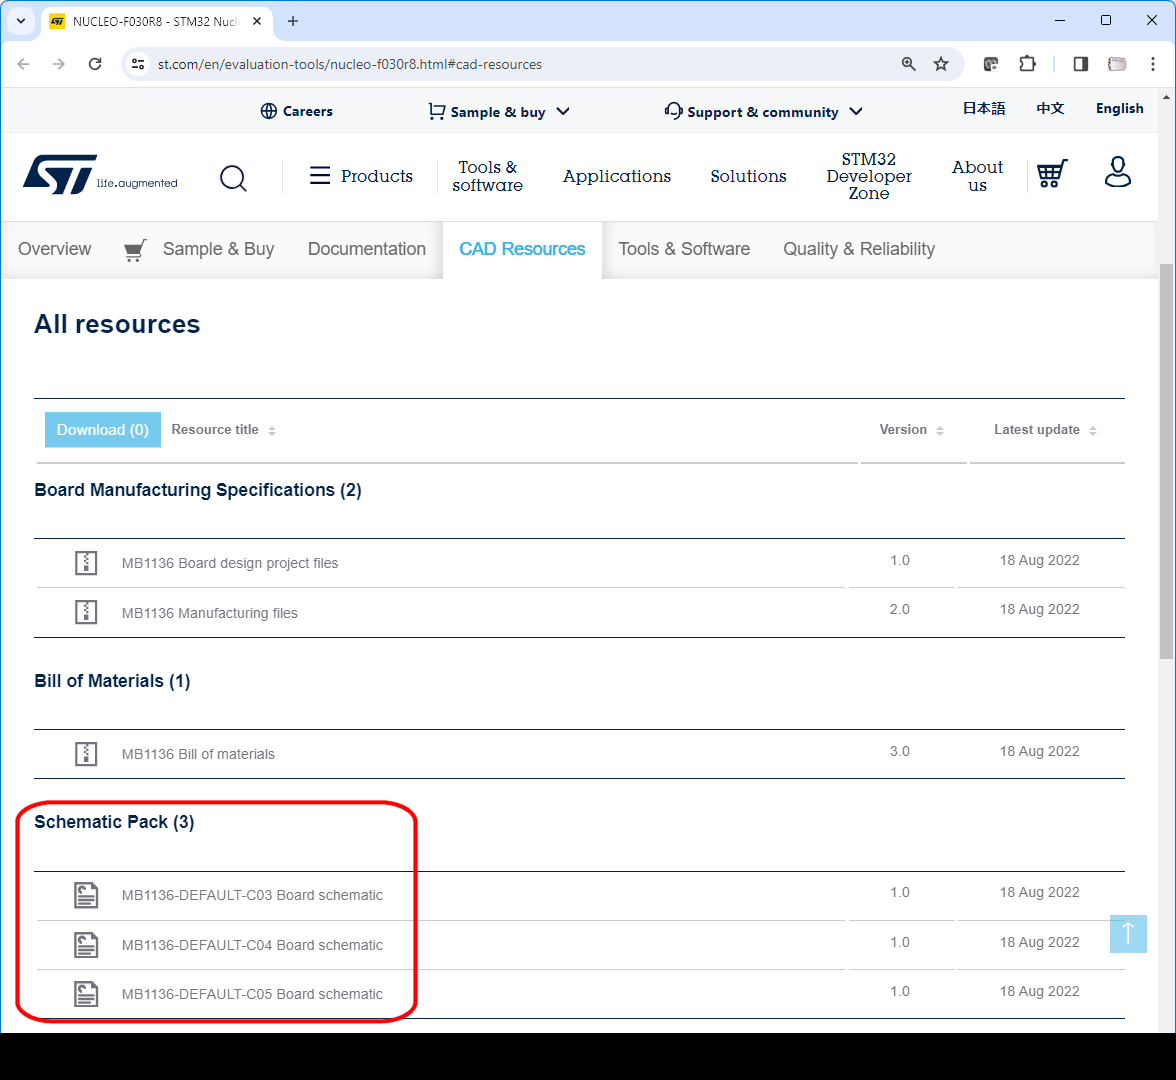
Task: Expand the Sample & buy dropdown
Action: (498, 111)
